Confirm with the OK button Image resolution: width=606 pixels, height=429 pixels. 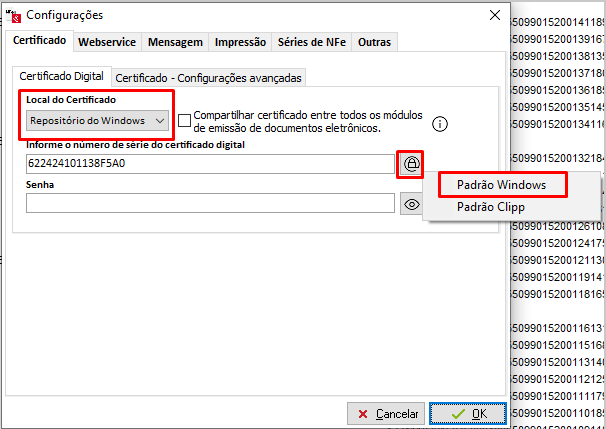467,413
